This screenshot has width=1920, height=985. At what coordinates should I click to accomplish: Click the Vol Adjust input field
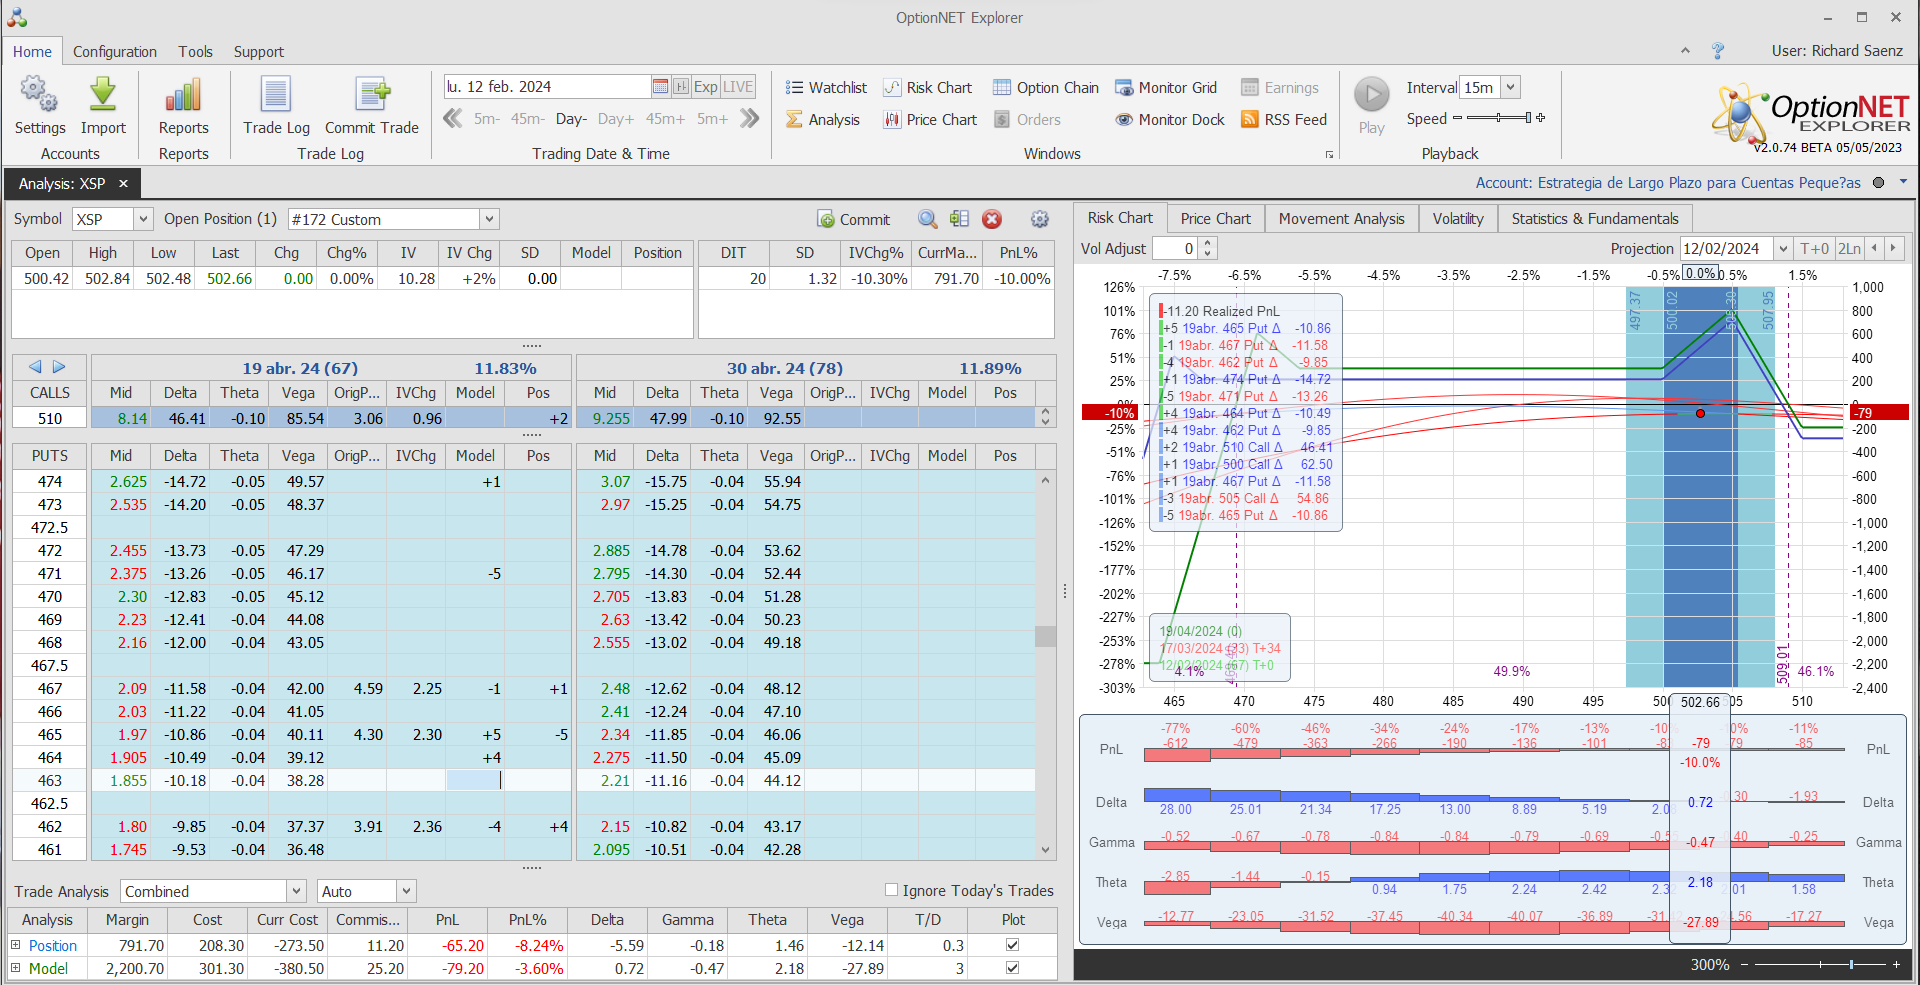(x=1176, y=248)
